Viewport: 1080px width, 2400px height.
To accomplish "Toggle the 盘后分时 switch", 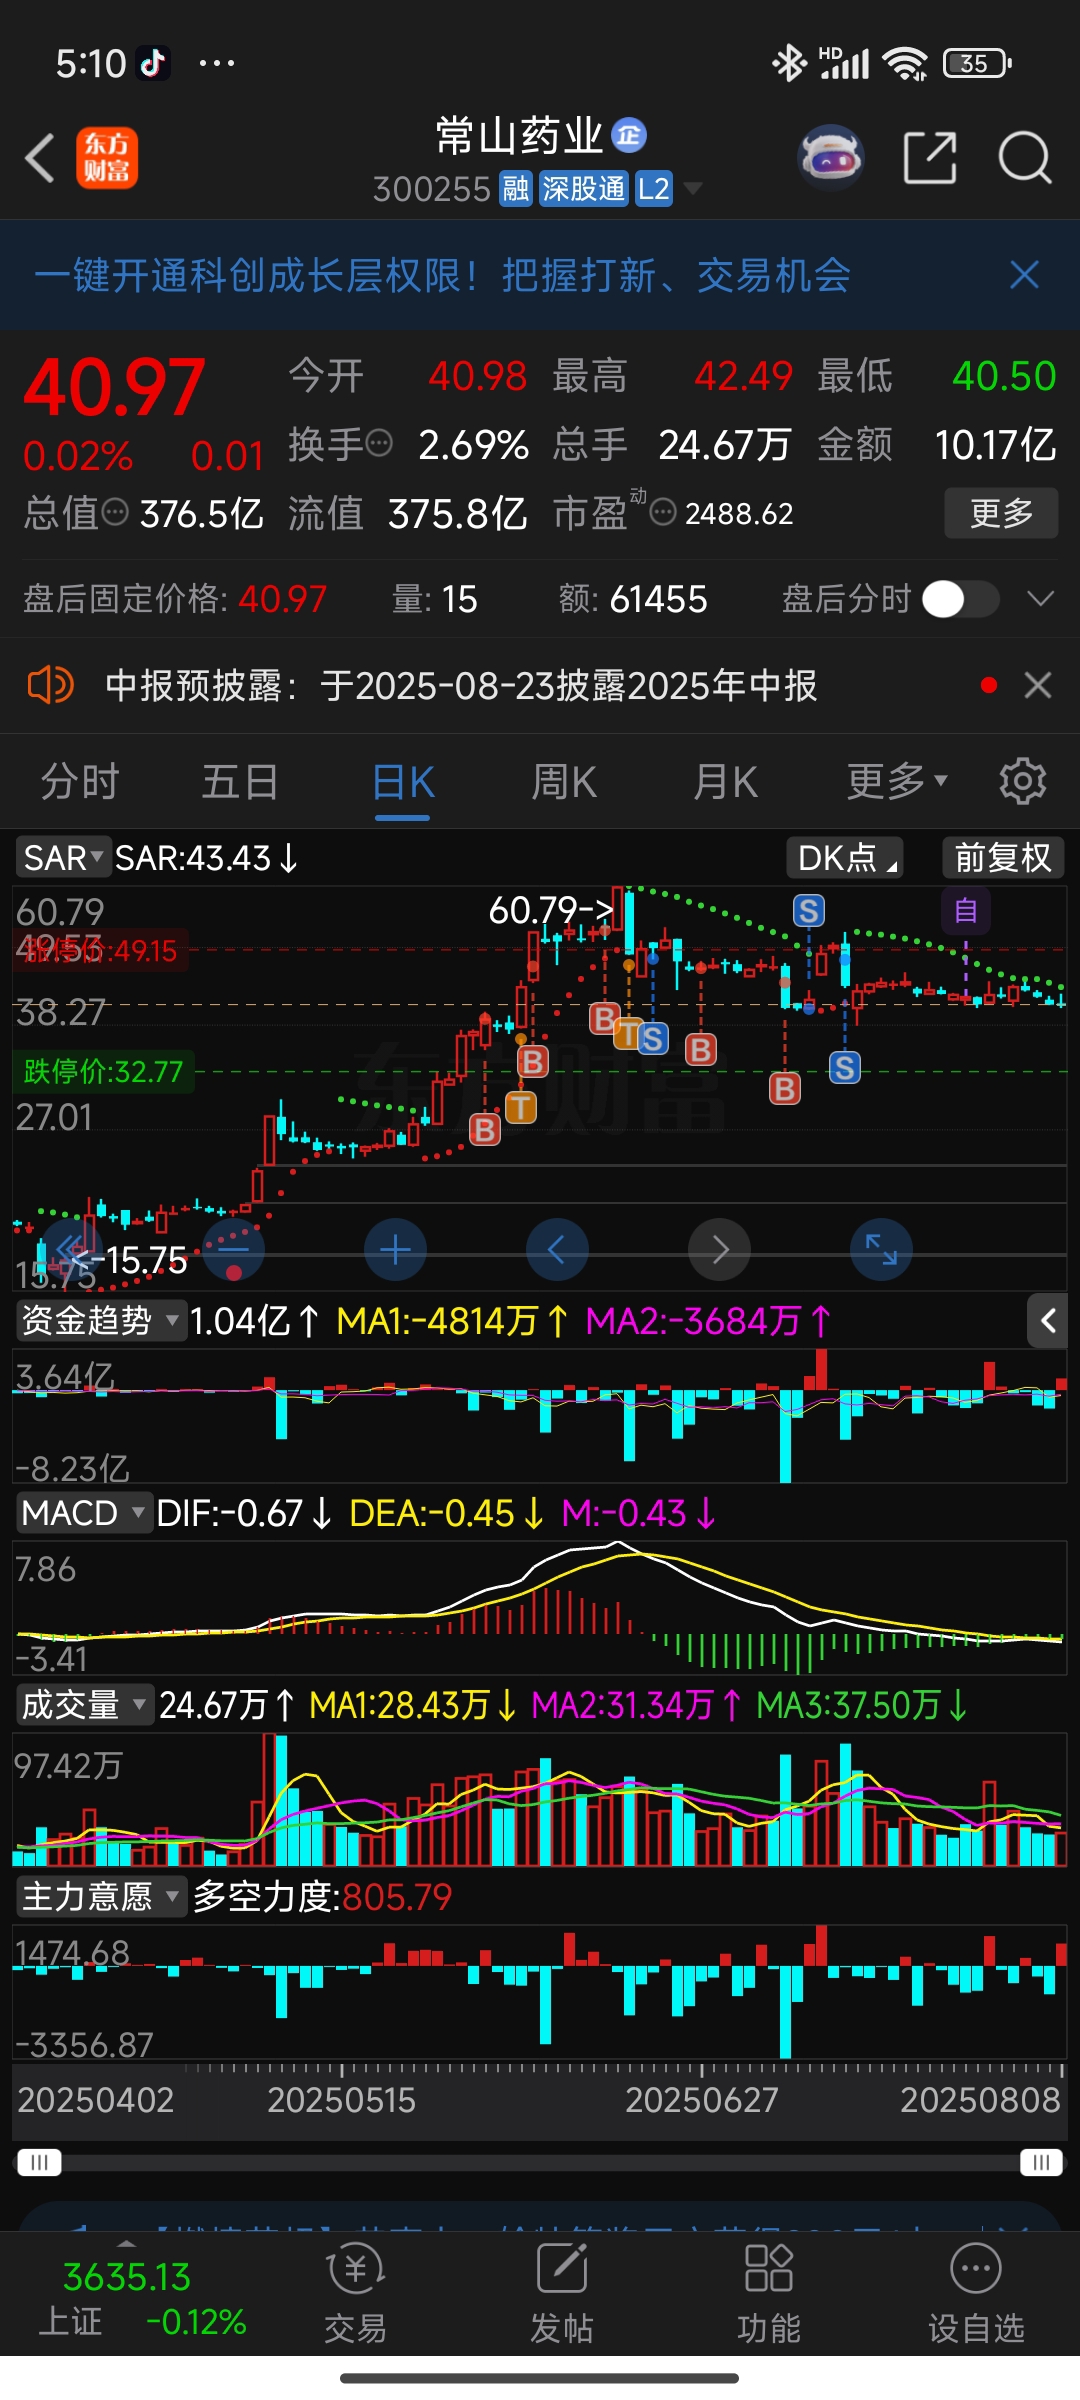I will pyautogui.click(x=960, y=599).
